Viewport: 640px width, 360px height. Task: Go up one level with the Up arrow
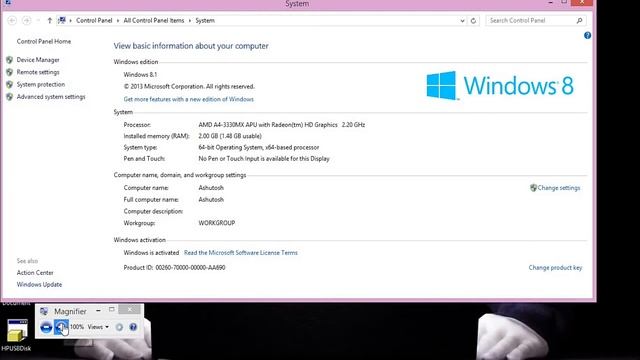[49, 20]
